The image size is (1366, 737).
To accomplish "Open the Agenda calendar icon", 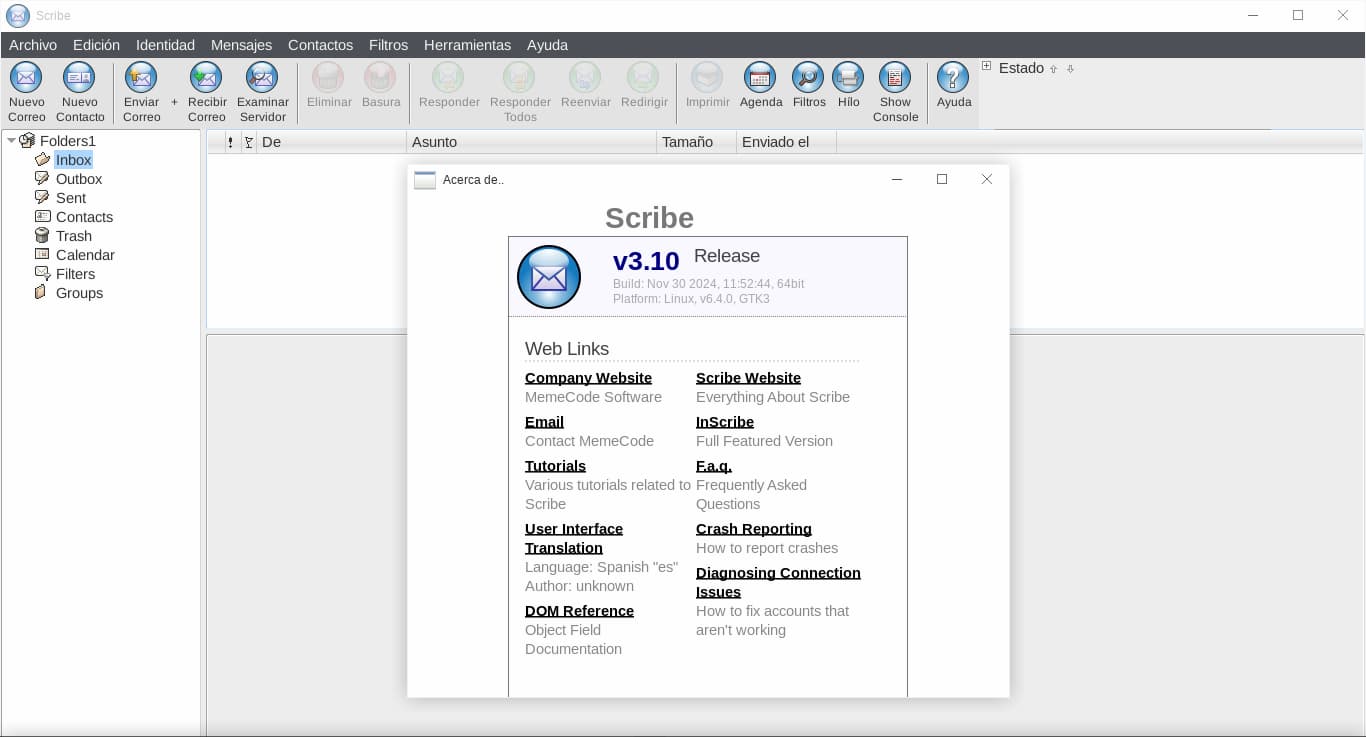I will coord(760,77).
